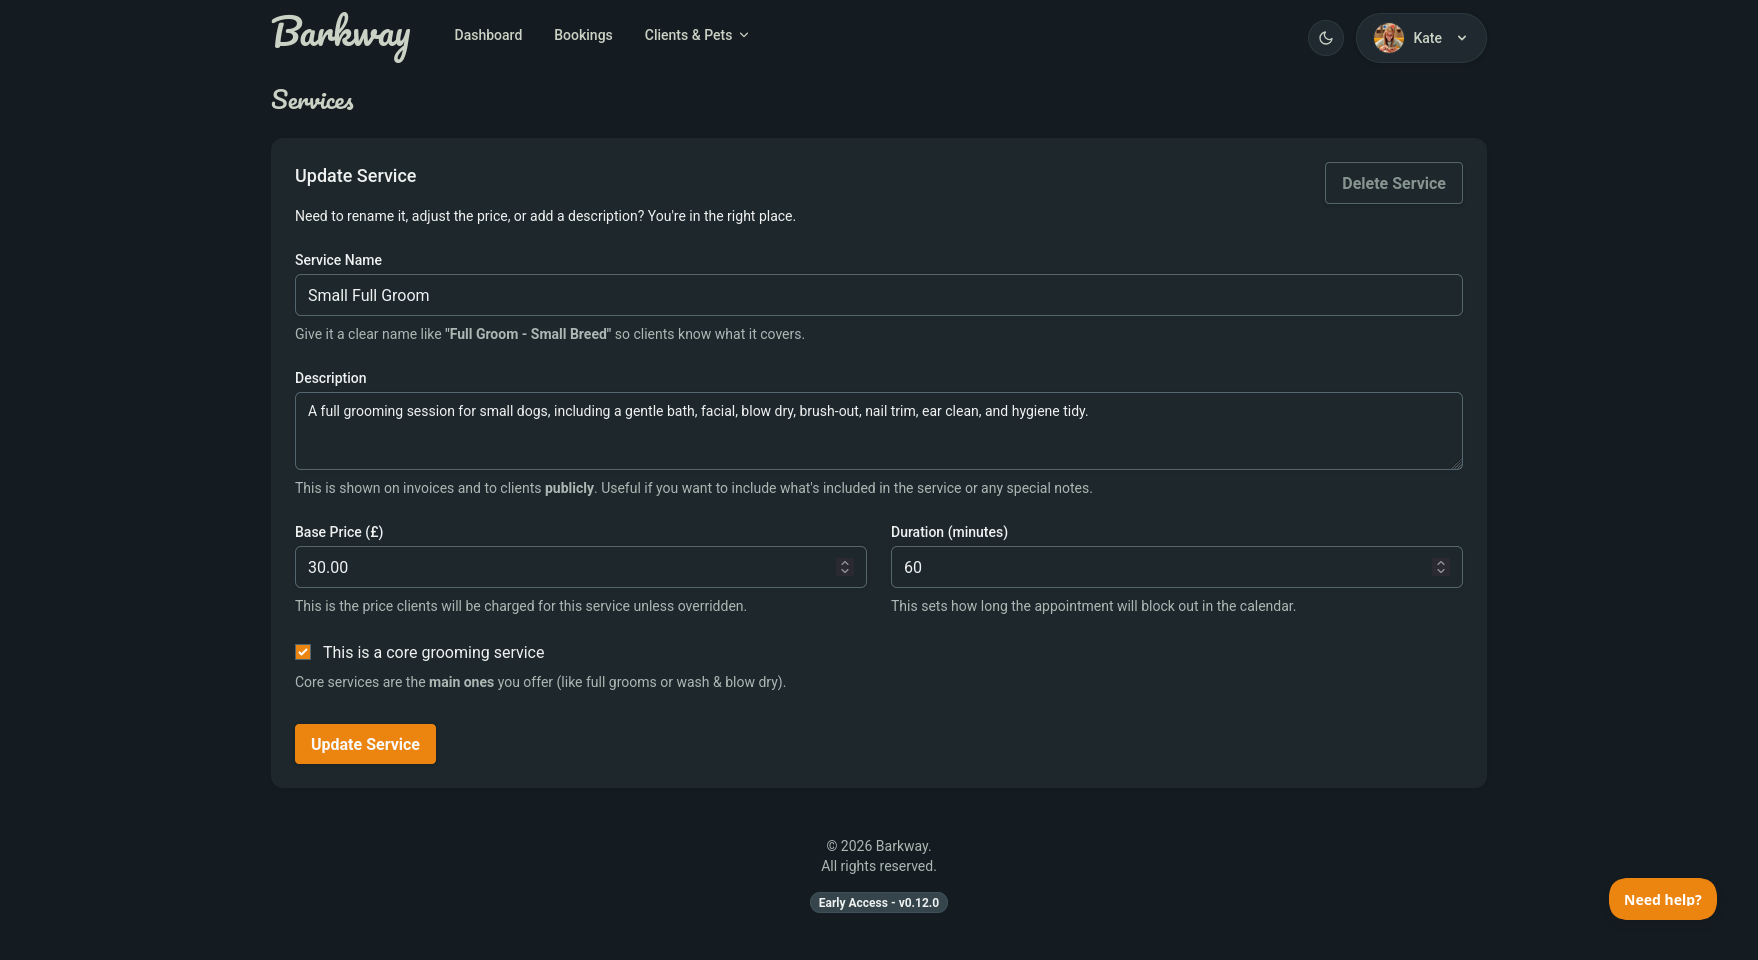Click the 'This is a core grooming service' label
The height and width of the screenshot is (960, 1758).
point(433,652)
